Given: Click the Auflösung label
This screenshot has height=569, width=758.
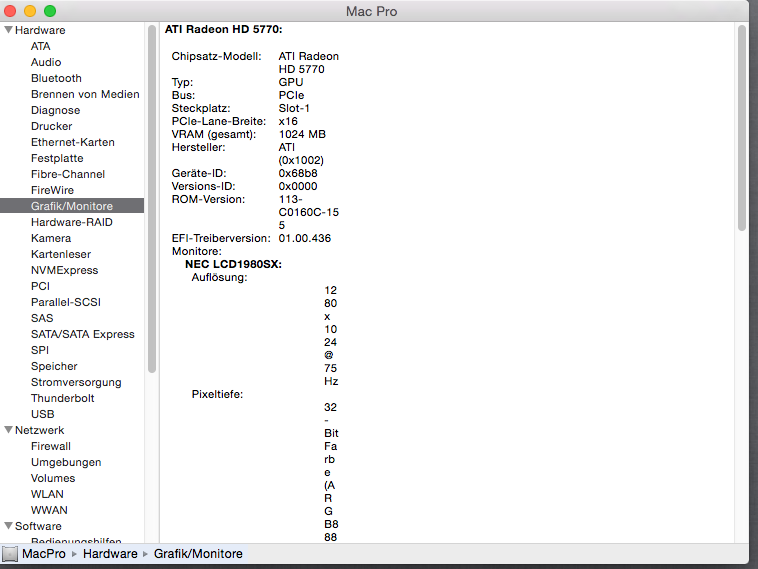Looking at the screenshot, I should pyautogui.click(x=219, y=277).
